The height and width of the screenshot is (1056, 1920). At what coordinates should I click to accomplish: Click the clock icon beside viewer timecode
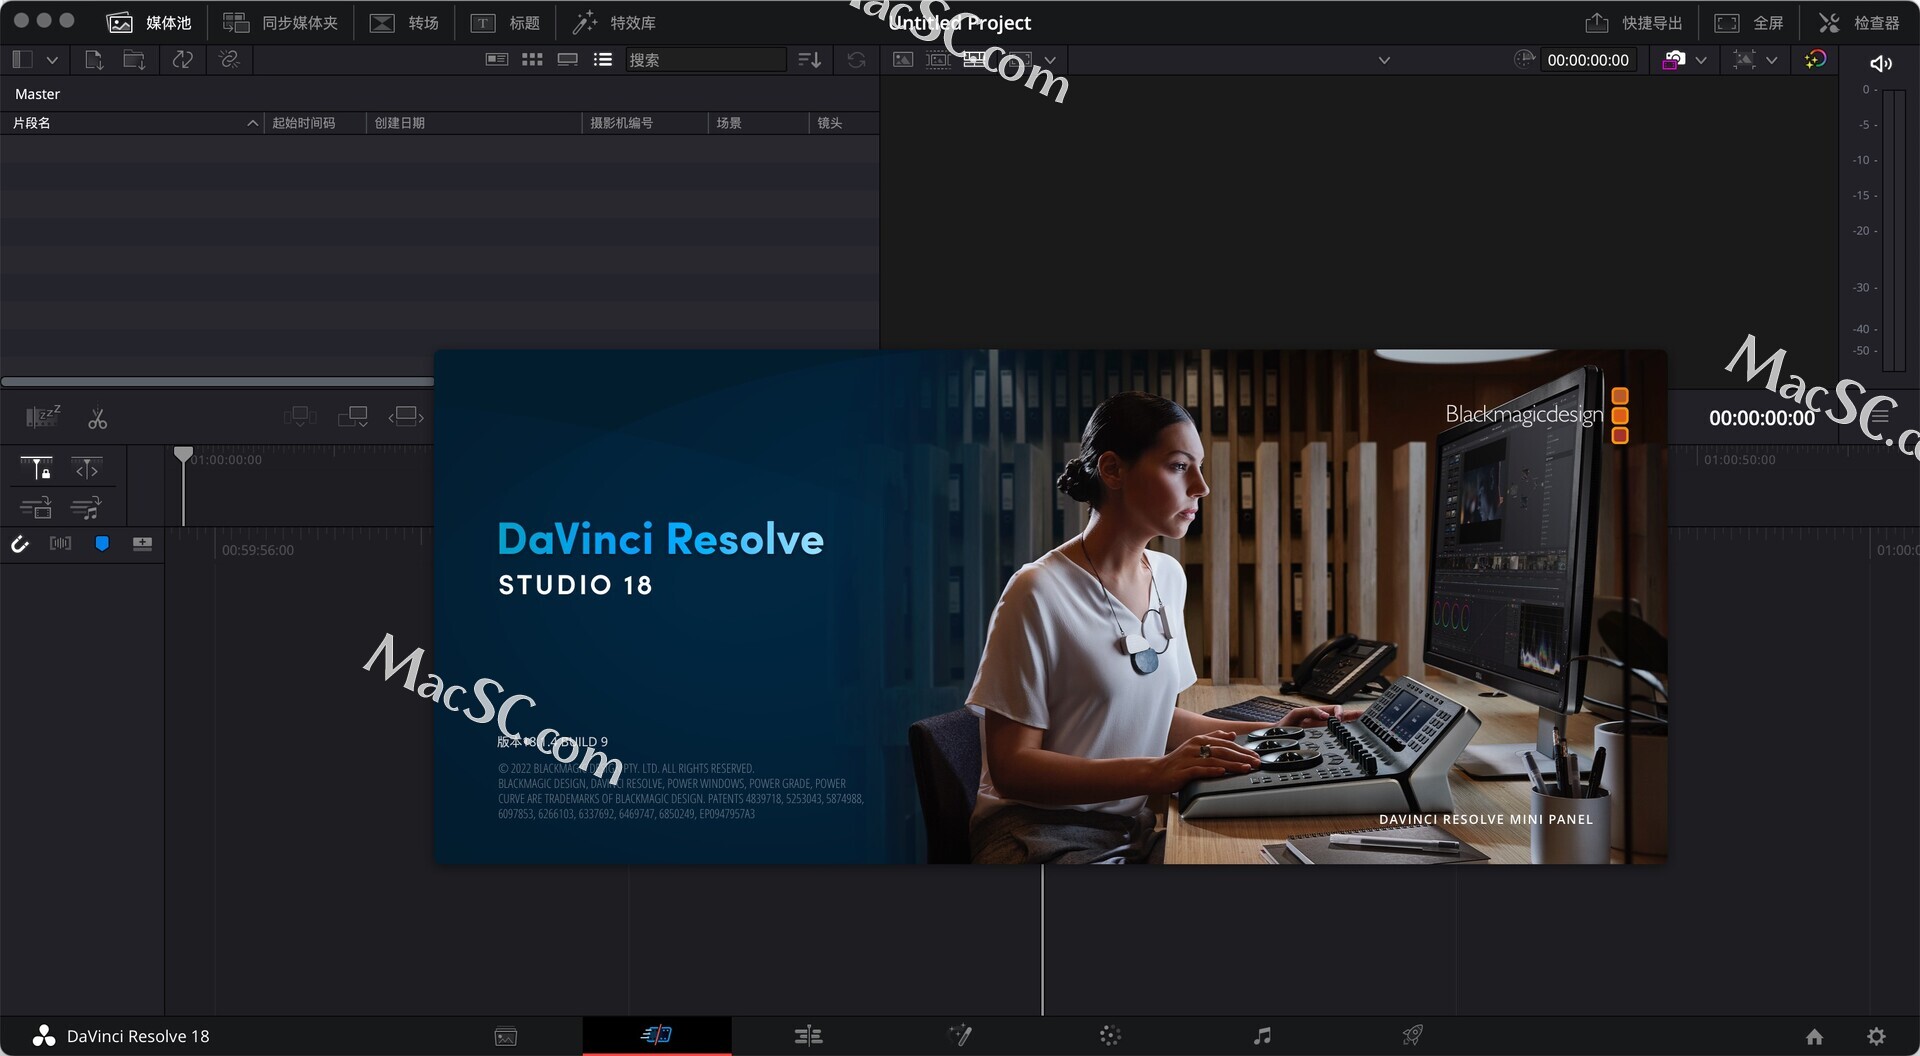[x=1524, y=59]
